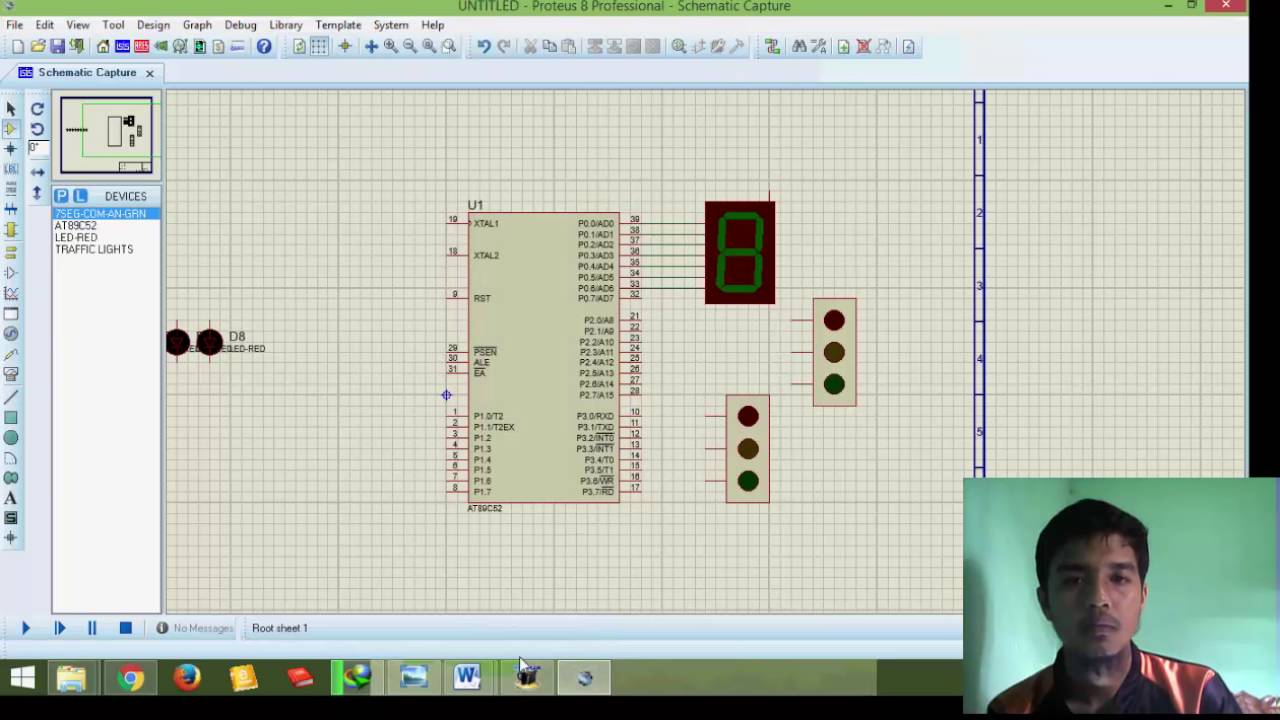Viewport: 1280px width, 720px height.
Task: Click the rotation angle input field
Action: [37, 148]
